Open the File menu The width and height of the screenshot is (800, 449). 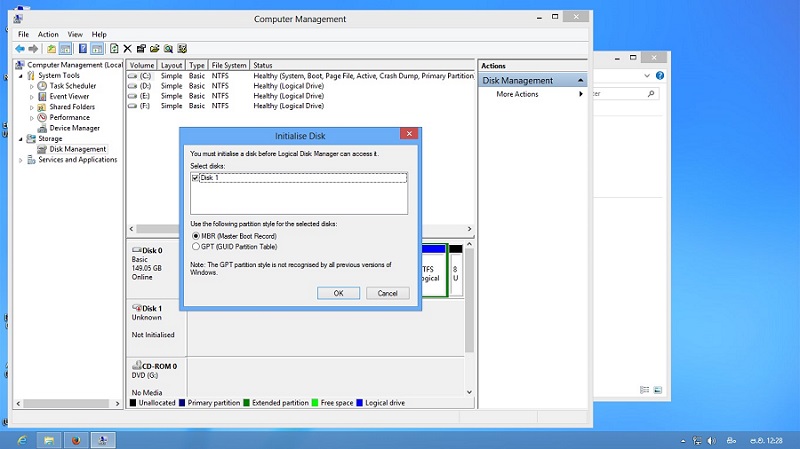click(x=23, y=34)
